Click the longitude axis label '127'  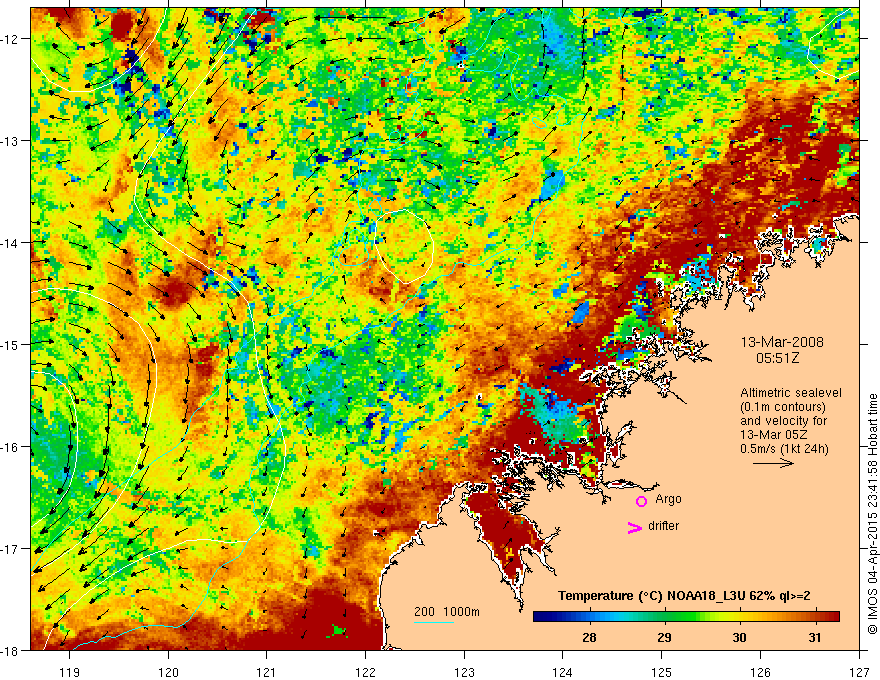click(859, 672)
